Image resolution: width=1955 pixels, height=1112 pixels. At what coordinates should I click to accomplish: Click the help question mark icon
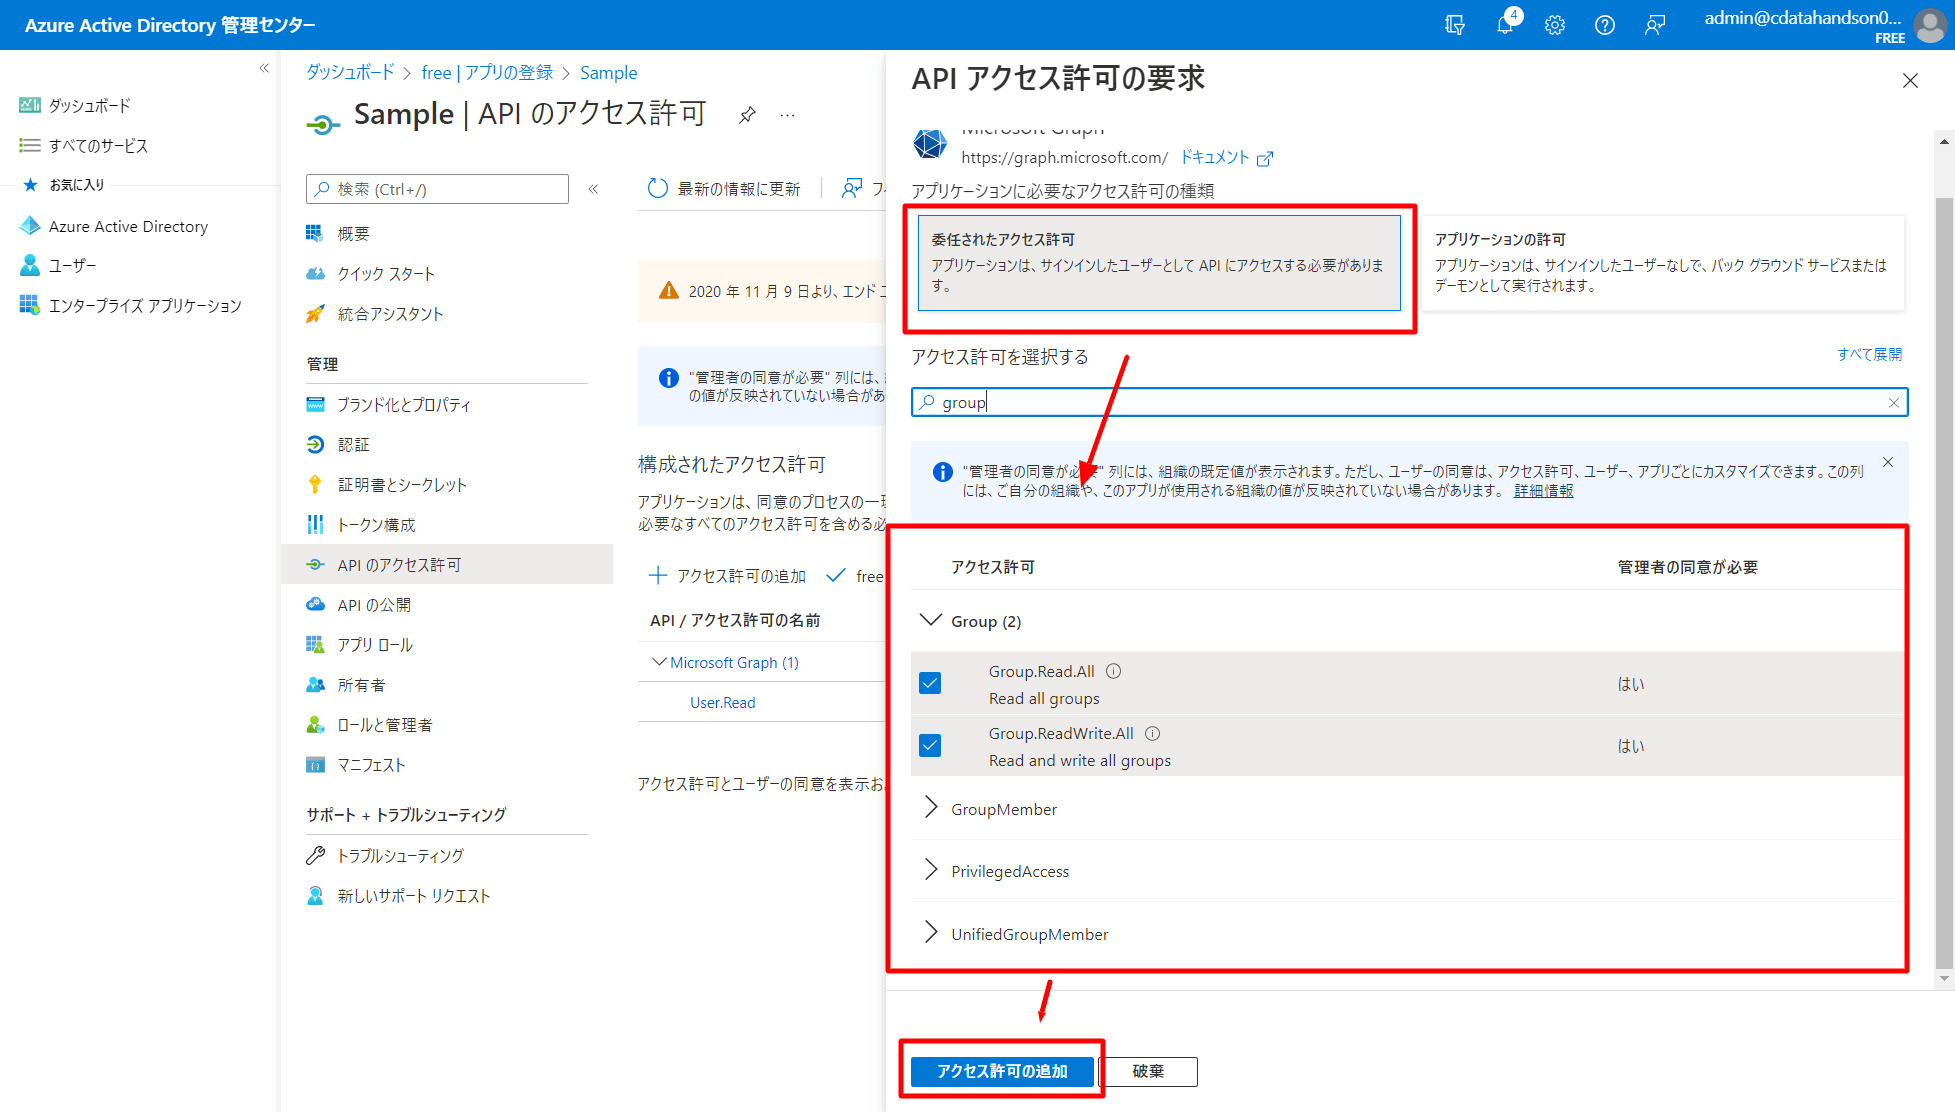coord(1604,25)
